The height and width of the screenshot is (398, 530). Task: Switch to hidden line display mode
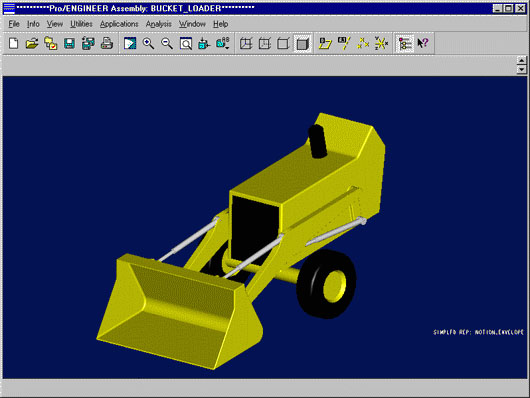pos(265,43)
